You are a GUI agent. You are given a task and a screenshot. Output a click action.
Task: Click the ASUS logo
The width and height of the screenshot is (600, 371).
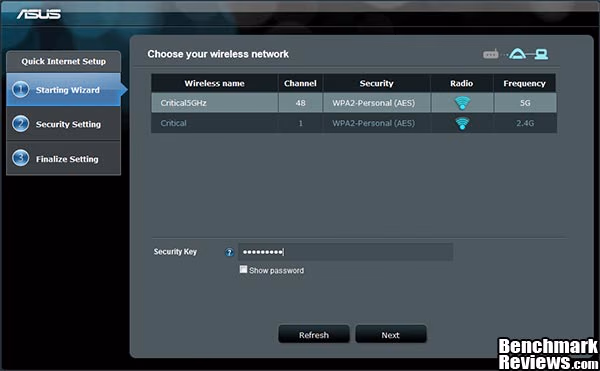[x=39, y=14]
